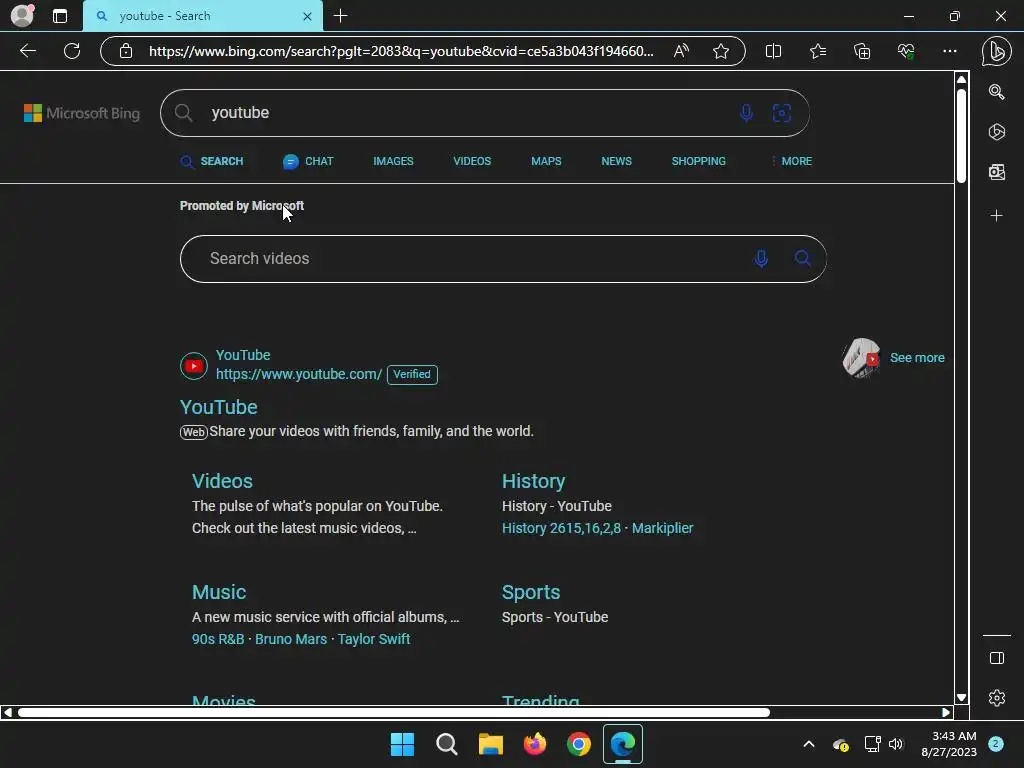1024x768 pixels.
Task: Click the red YouTube favicon
Action: pos(193,366)
